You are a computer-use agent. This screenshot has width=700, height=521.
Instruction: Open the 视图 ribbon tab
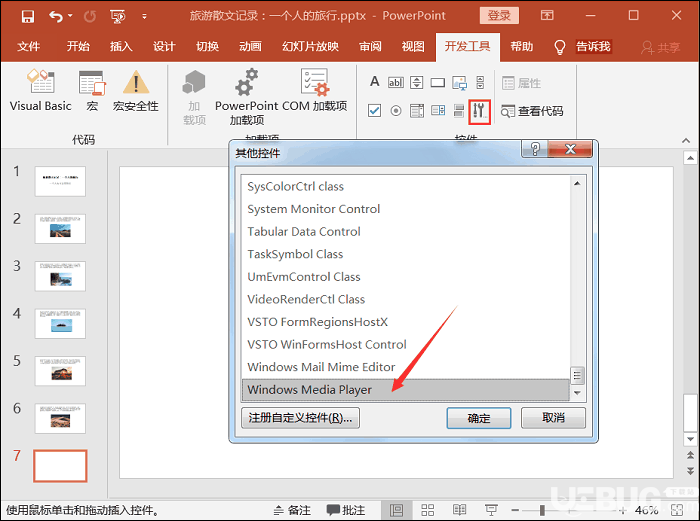tap(413, 46)
